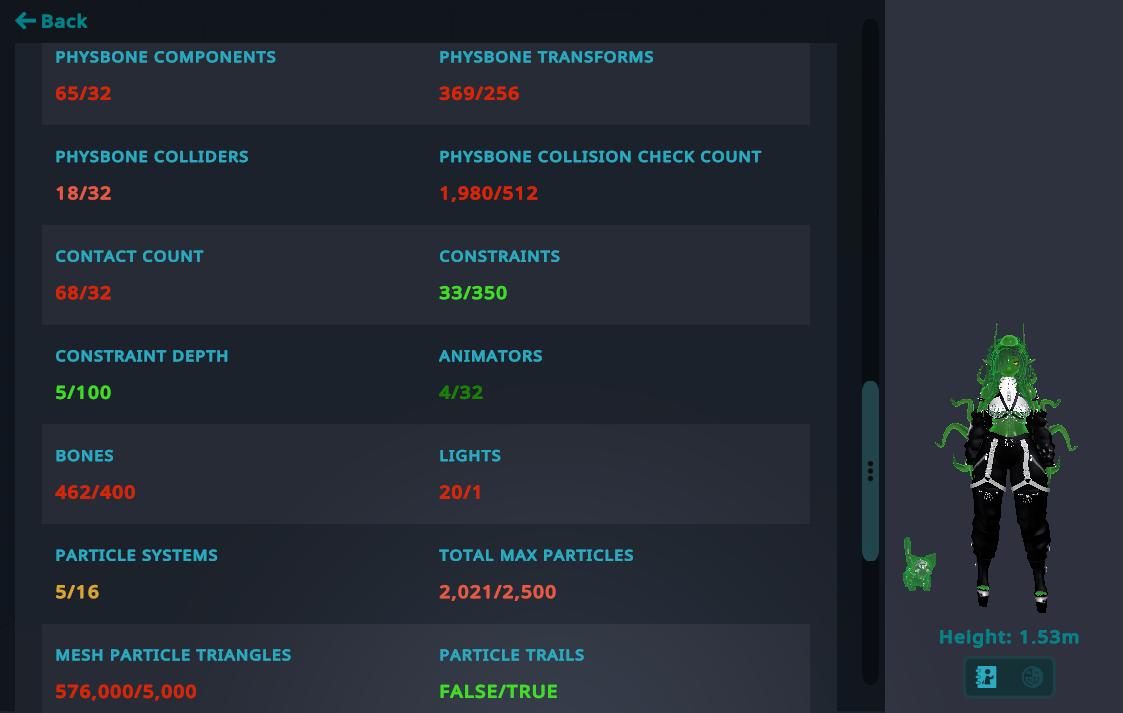Select the avatar notebook preview icon
Viewport: 1123px width, 713px height.
(x=986, y=676)
